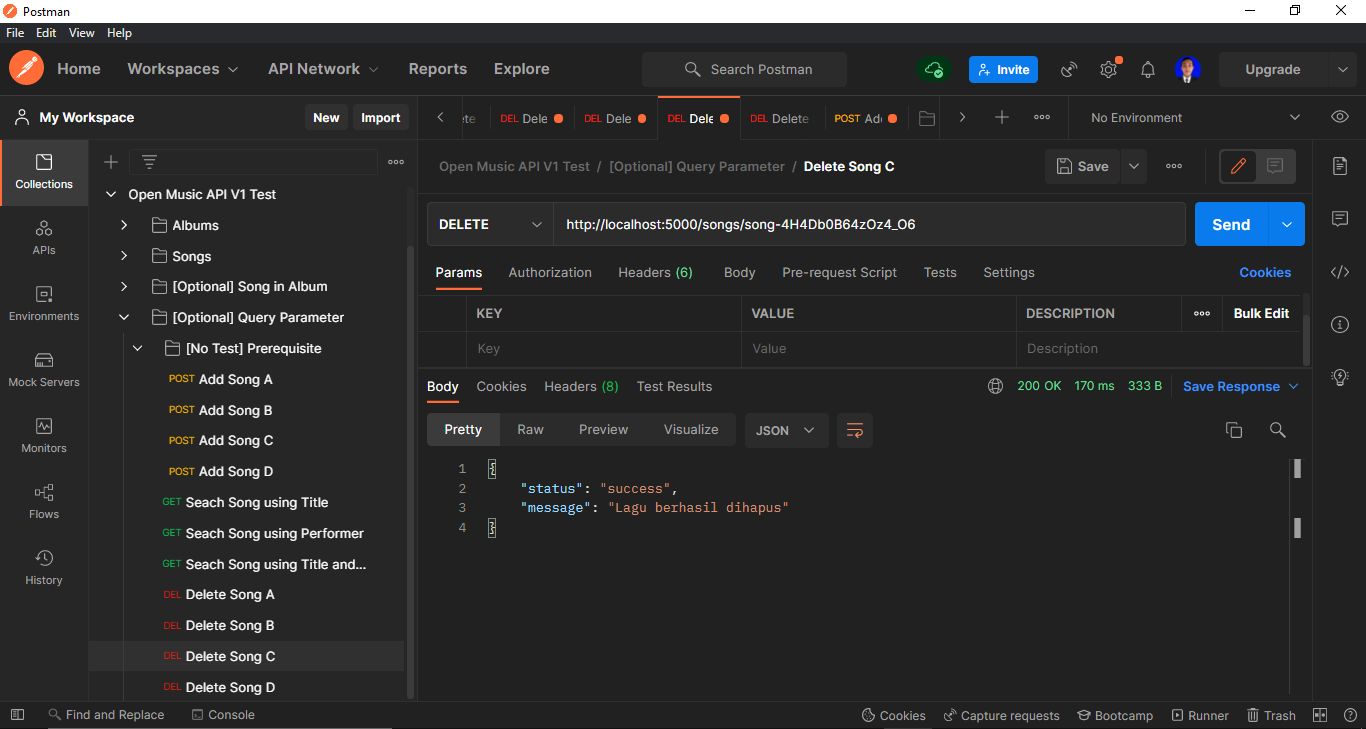Open the documentation icon in right sidebar
Screen dimensions: 1366x729
click(1340, 166)
